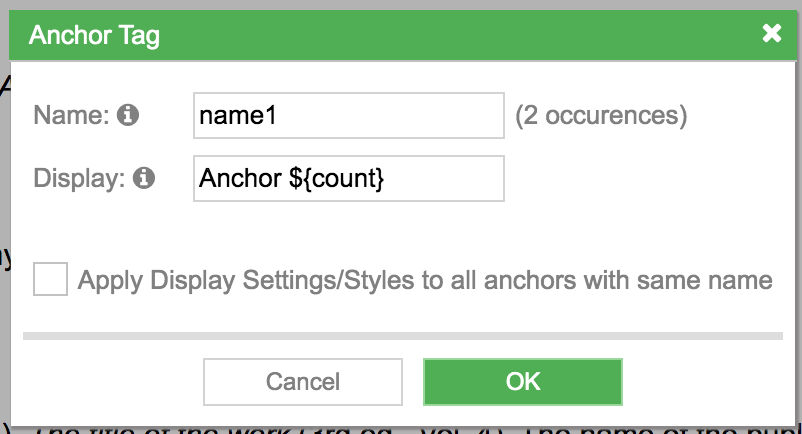
Task: Click the 'Name:' field label
Action: click(71, 115)
